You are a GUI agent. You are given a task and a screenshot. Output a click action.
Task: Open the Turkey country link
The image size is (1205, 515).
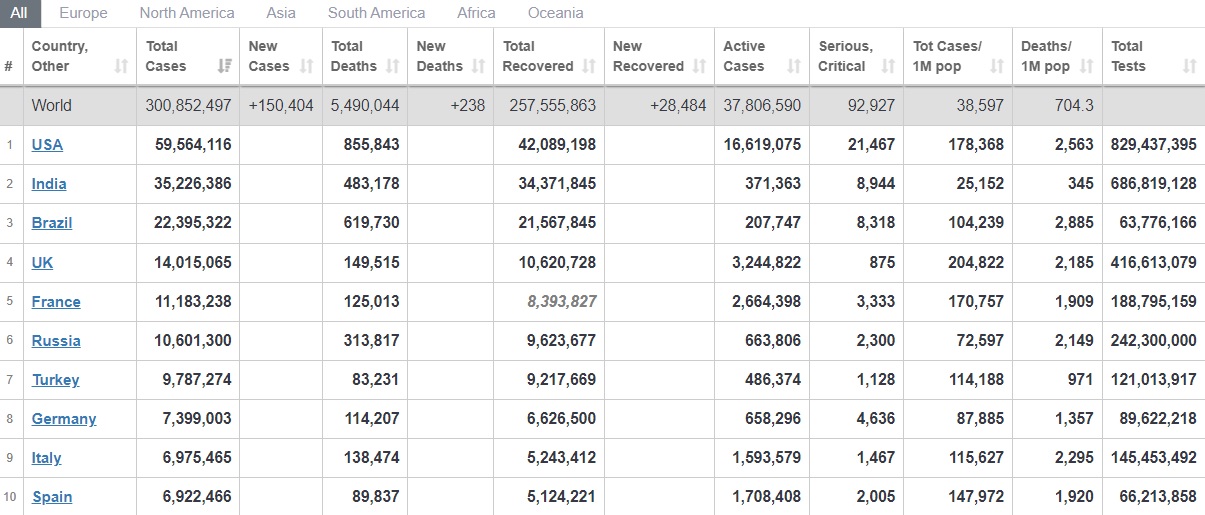tap(55, 379)
